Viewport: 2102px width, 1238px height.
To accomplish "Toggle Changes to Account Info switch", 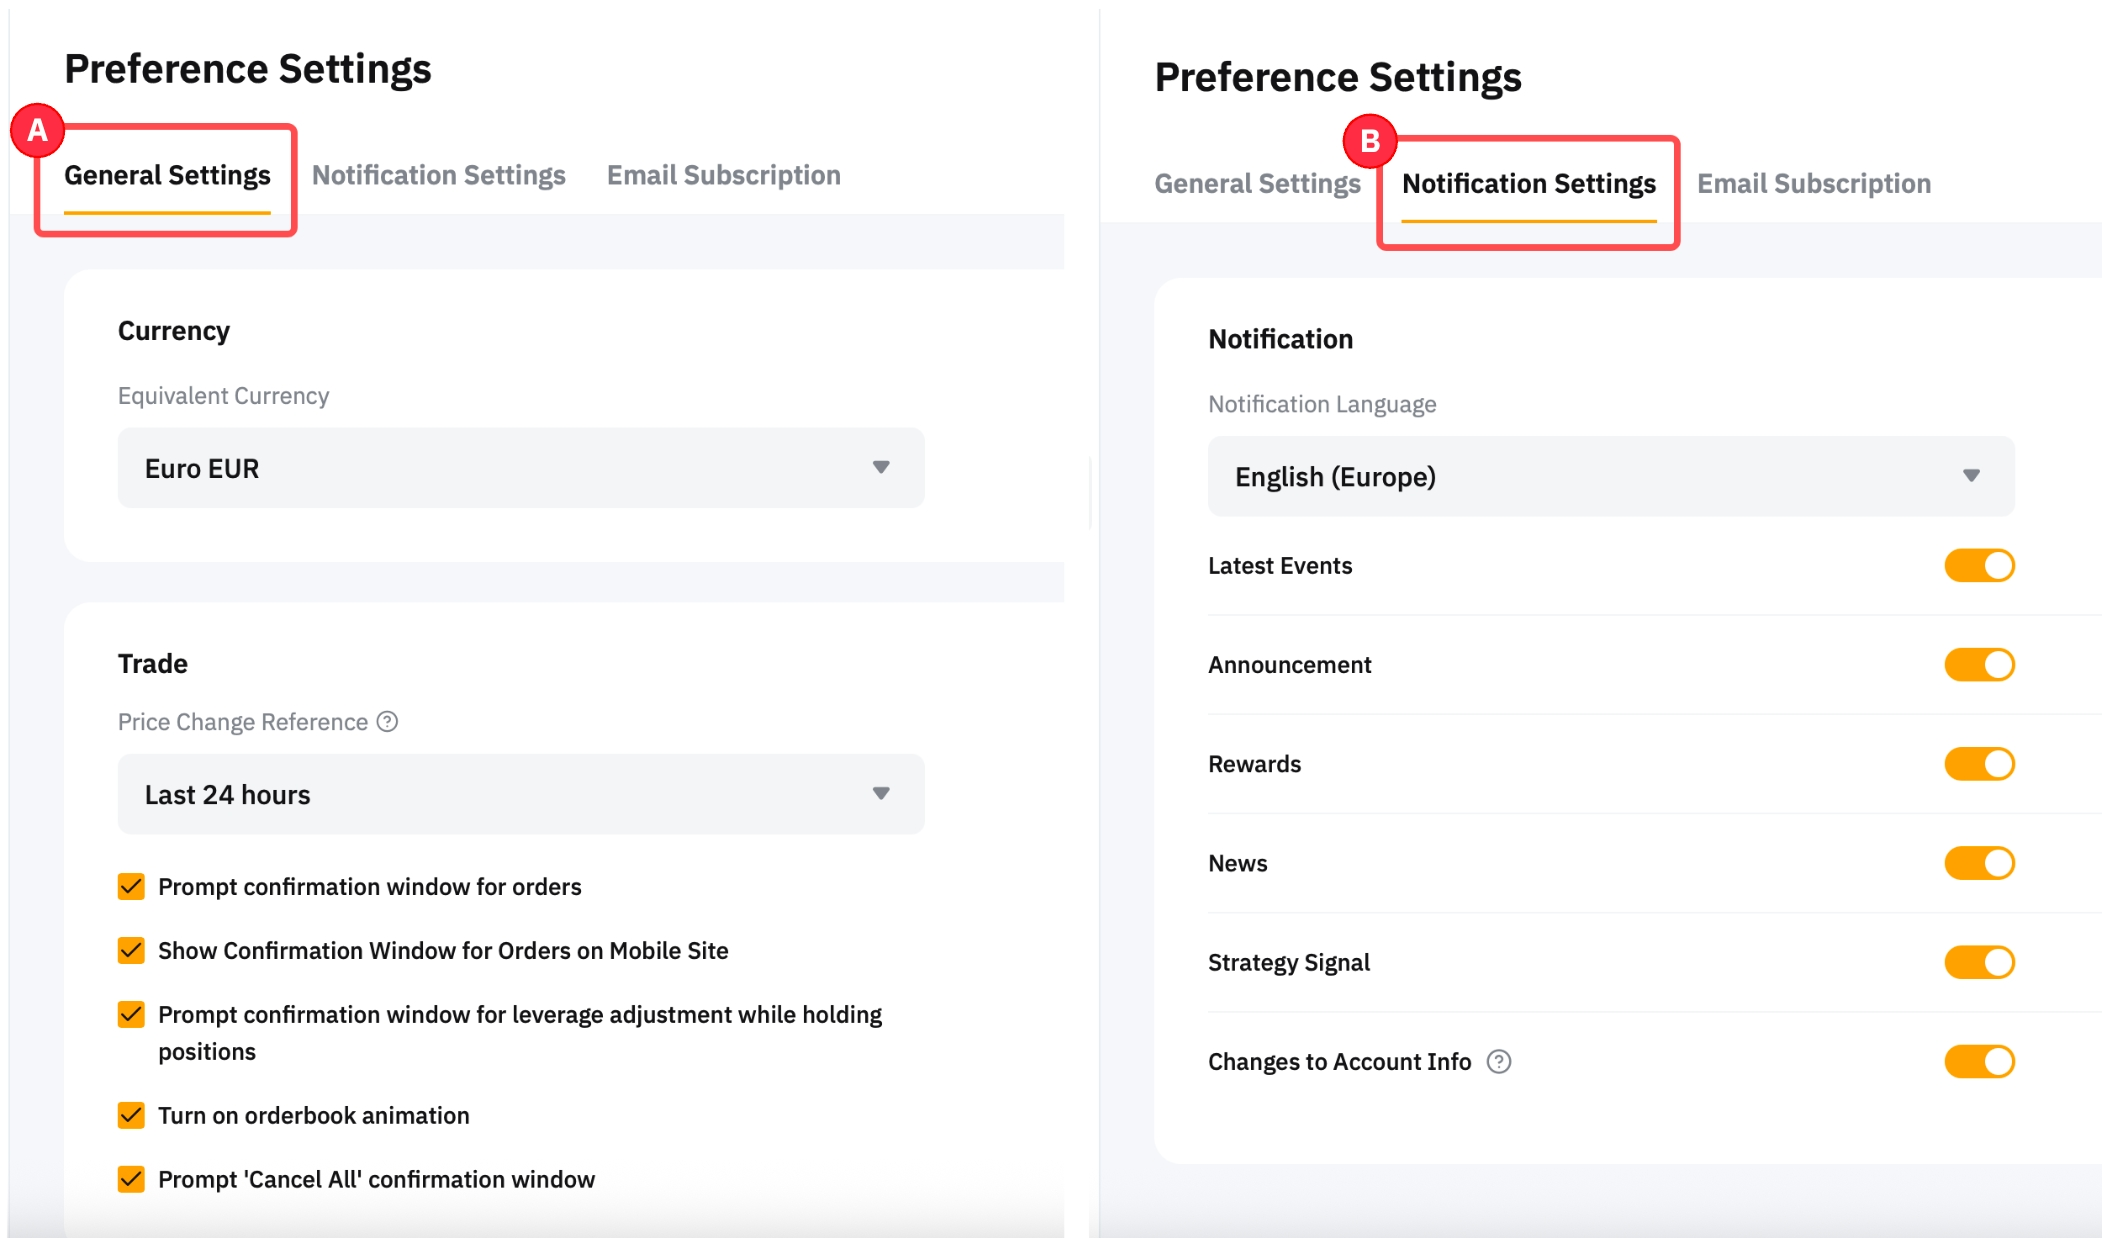I will coord(1978,1062).
